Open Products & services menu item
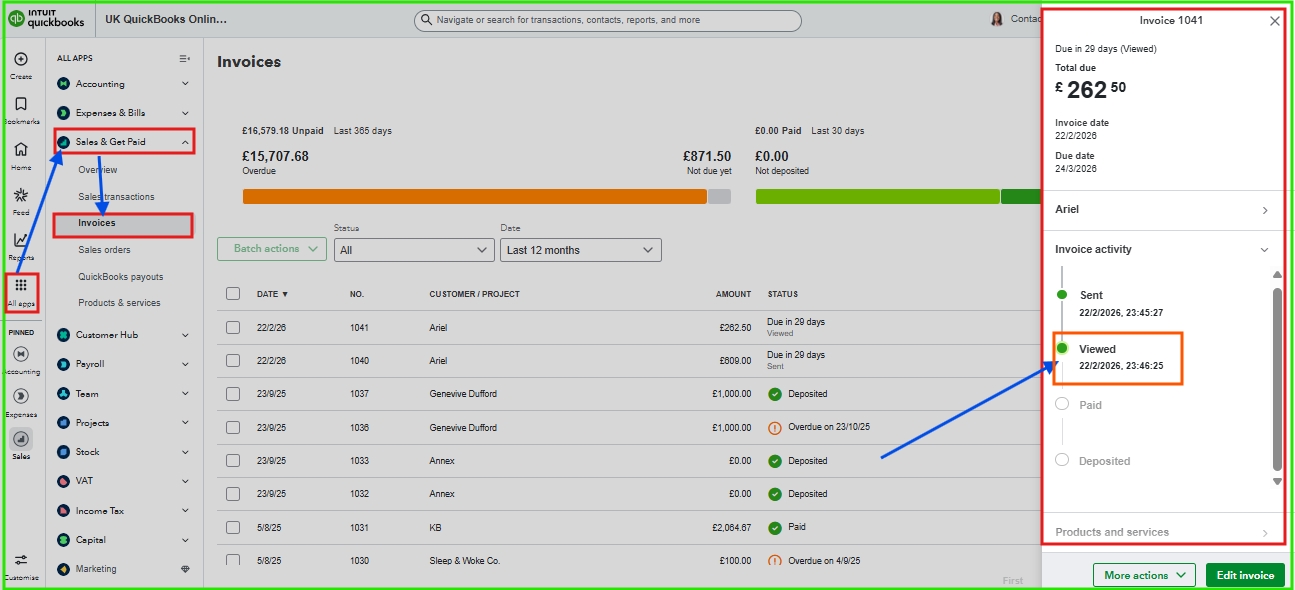Image resolution: width=1295 pixels, height=590 pixels. 119,303
